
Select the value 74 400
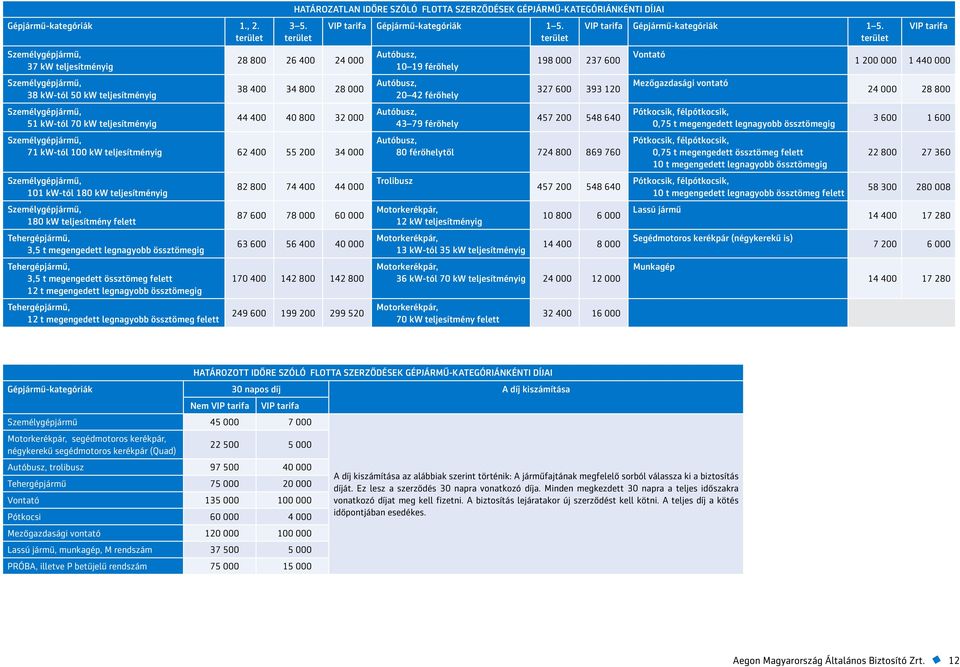tap(301, 187)
